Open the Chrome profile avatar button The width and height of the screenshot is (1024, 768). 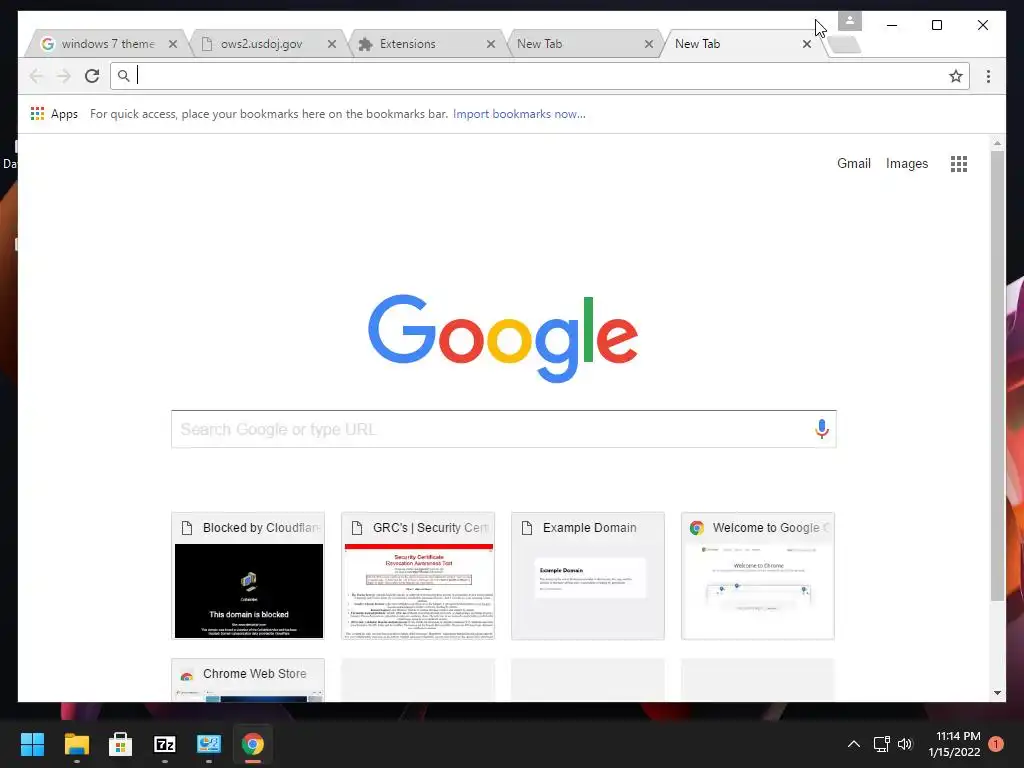tap(850, 21)
